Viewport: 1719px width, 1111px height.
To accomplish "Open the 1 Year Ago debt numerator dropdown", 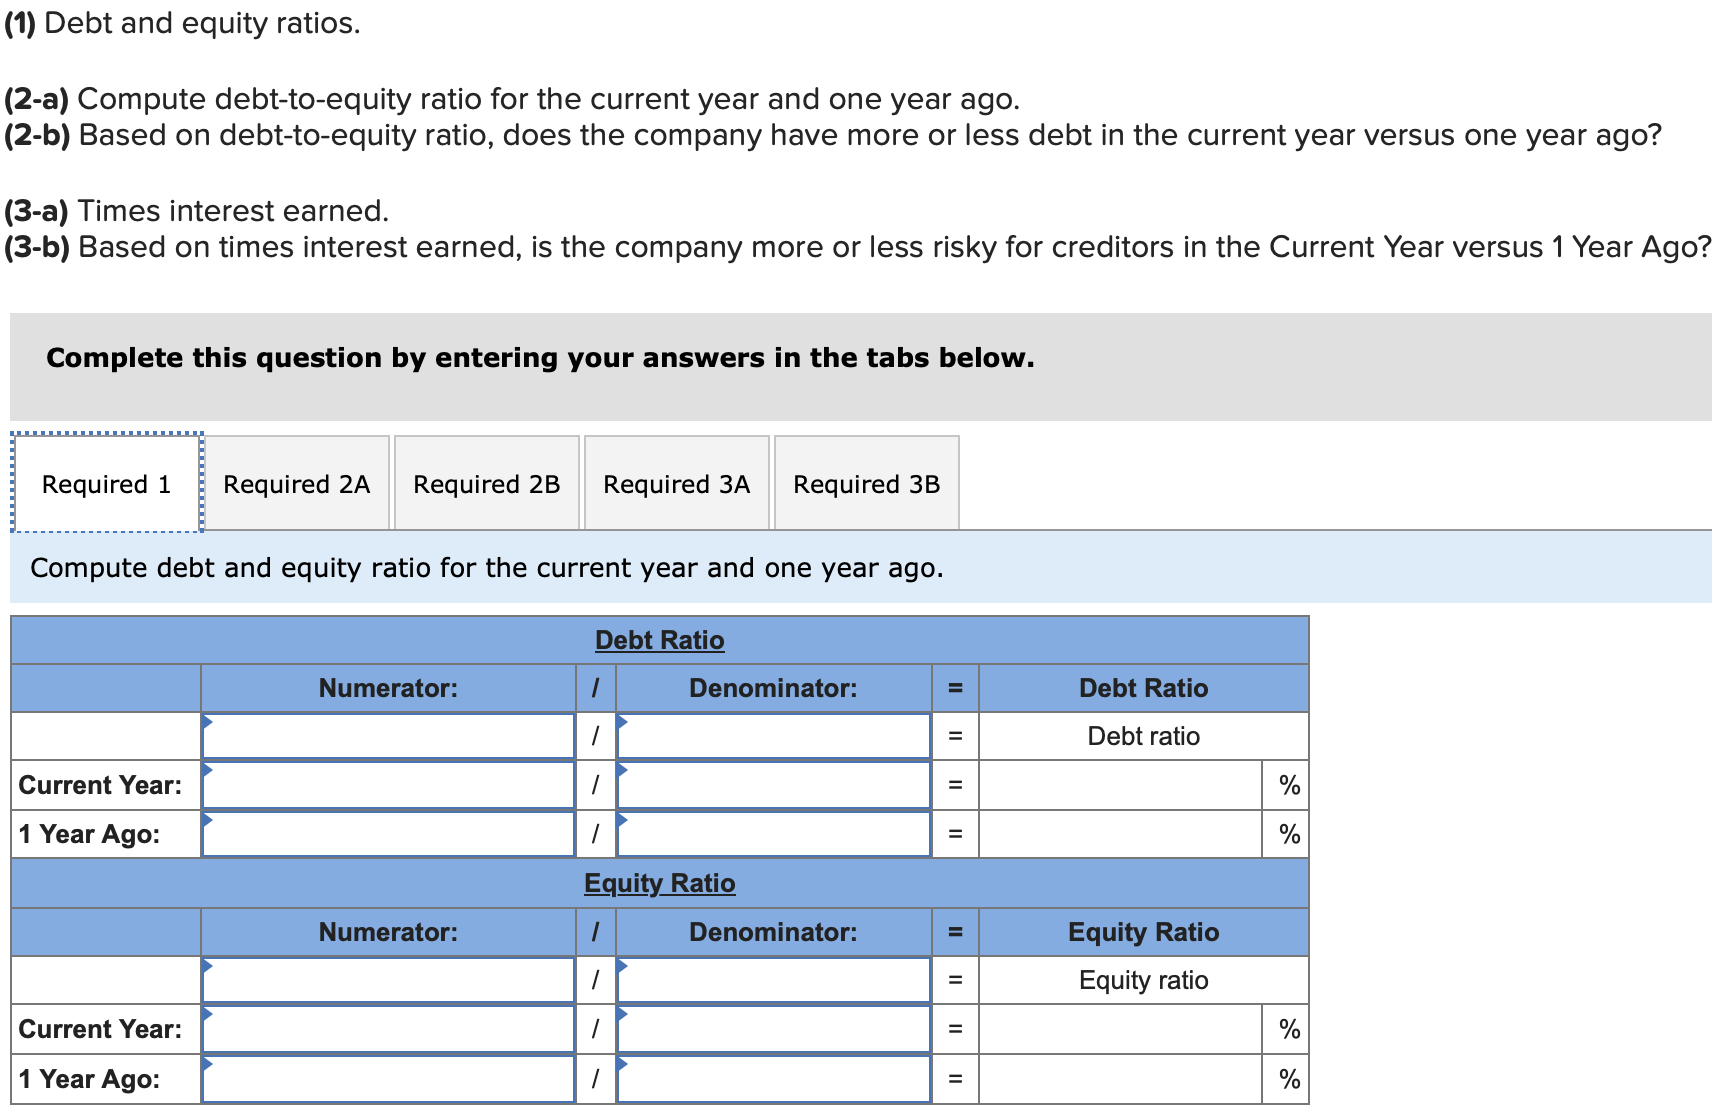I will pos(388,833).
